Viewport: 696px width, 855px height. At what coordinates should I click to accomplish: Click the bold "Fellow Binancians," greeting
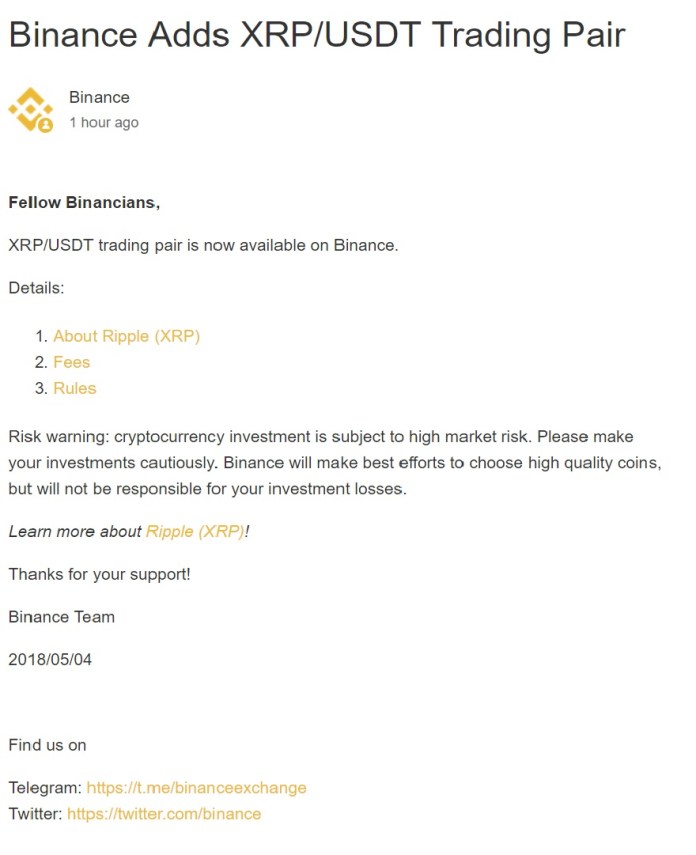[84, 202]
